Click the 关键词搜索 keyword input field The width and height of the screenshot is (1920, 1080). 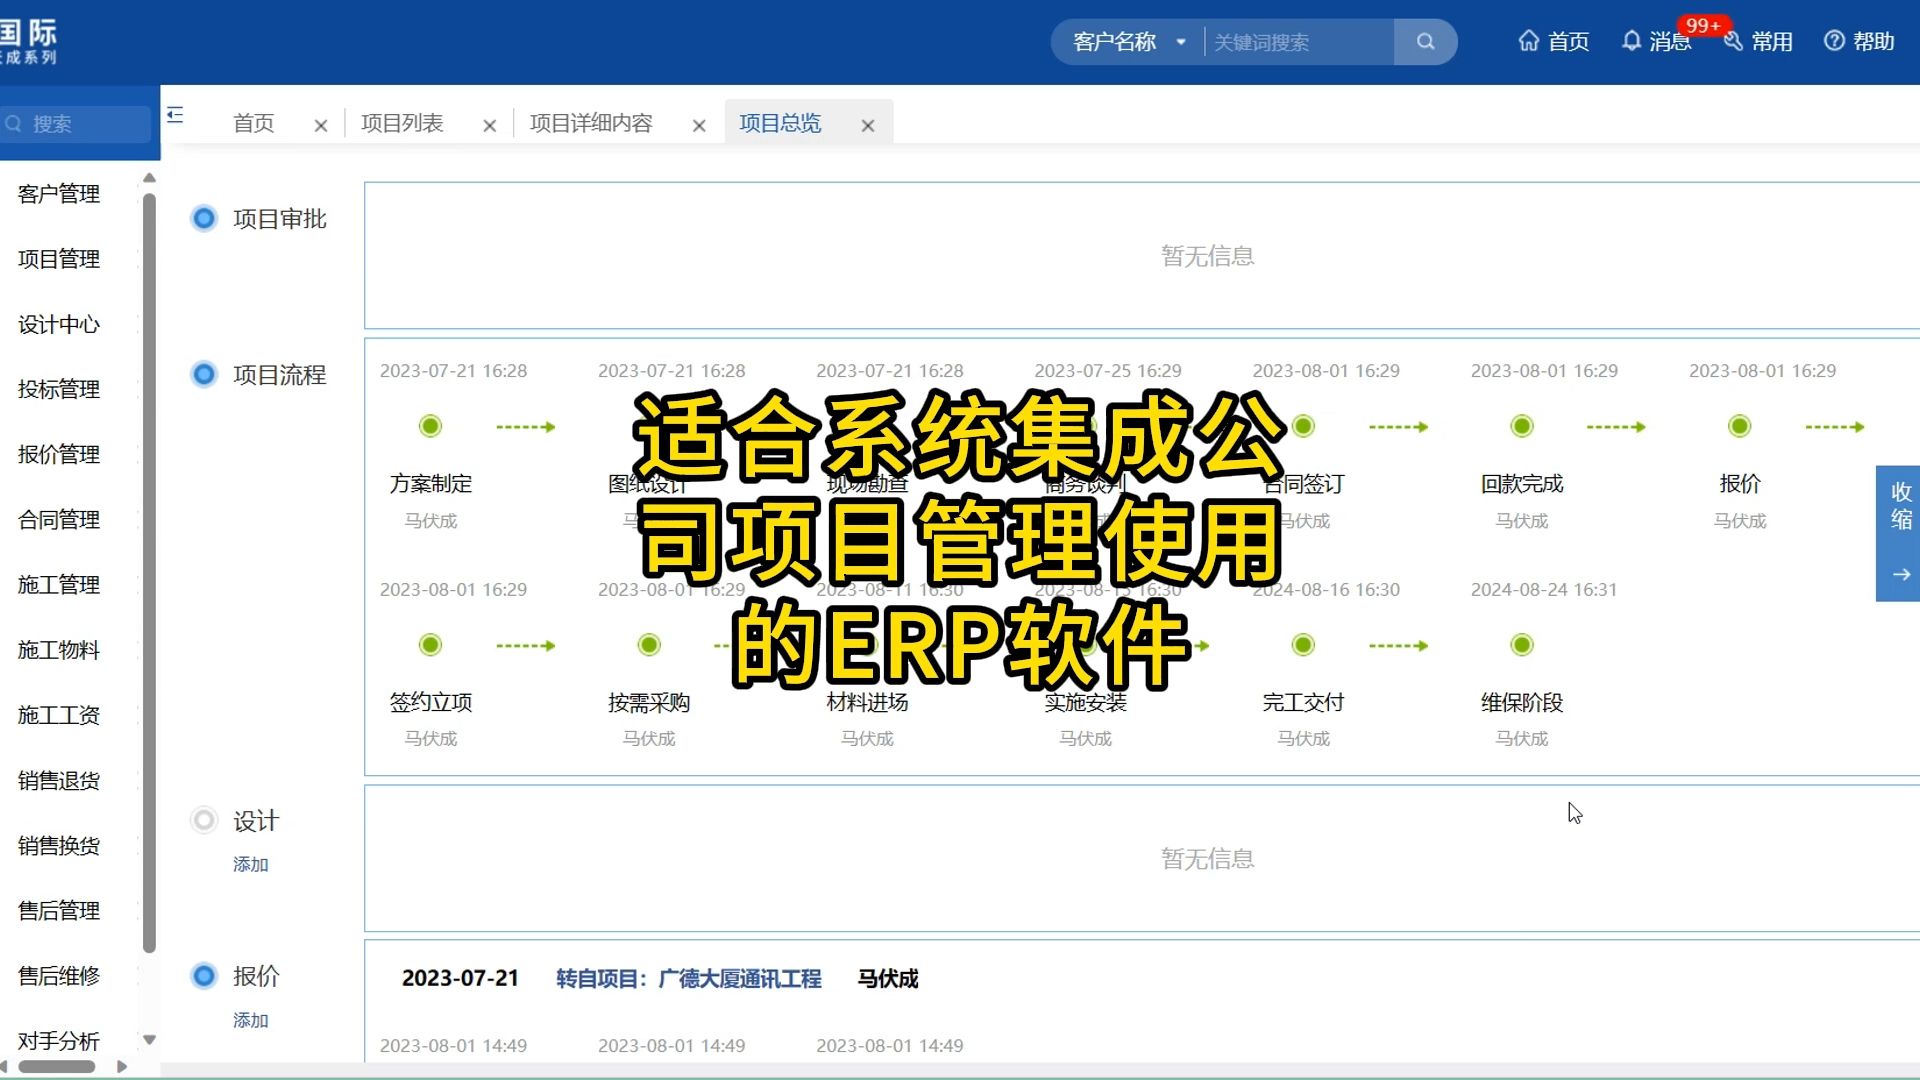click(1299, 42)
